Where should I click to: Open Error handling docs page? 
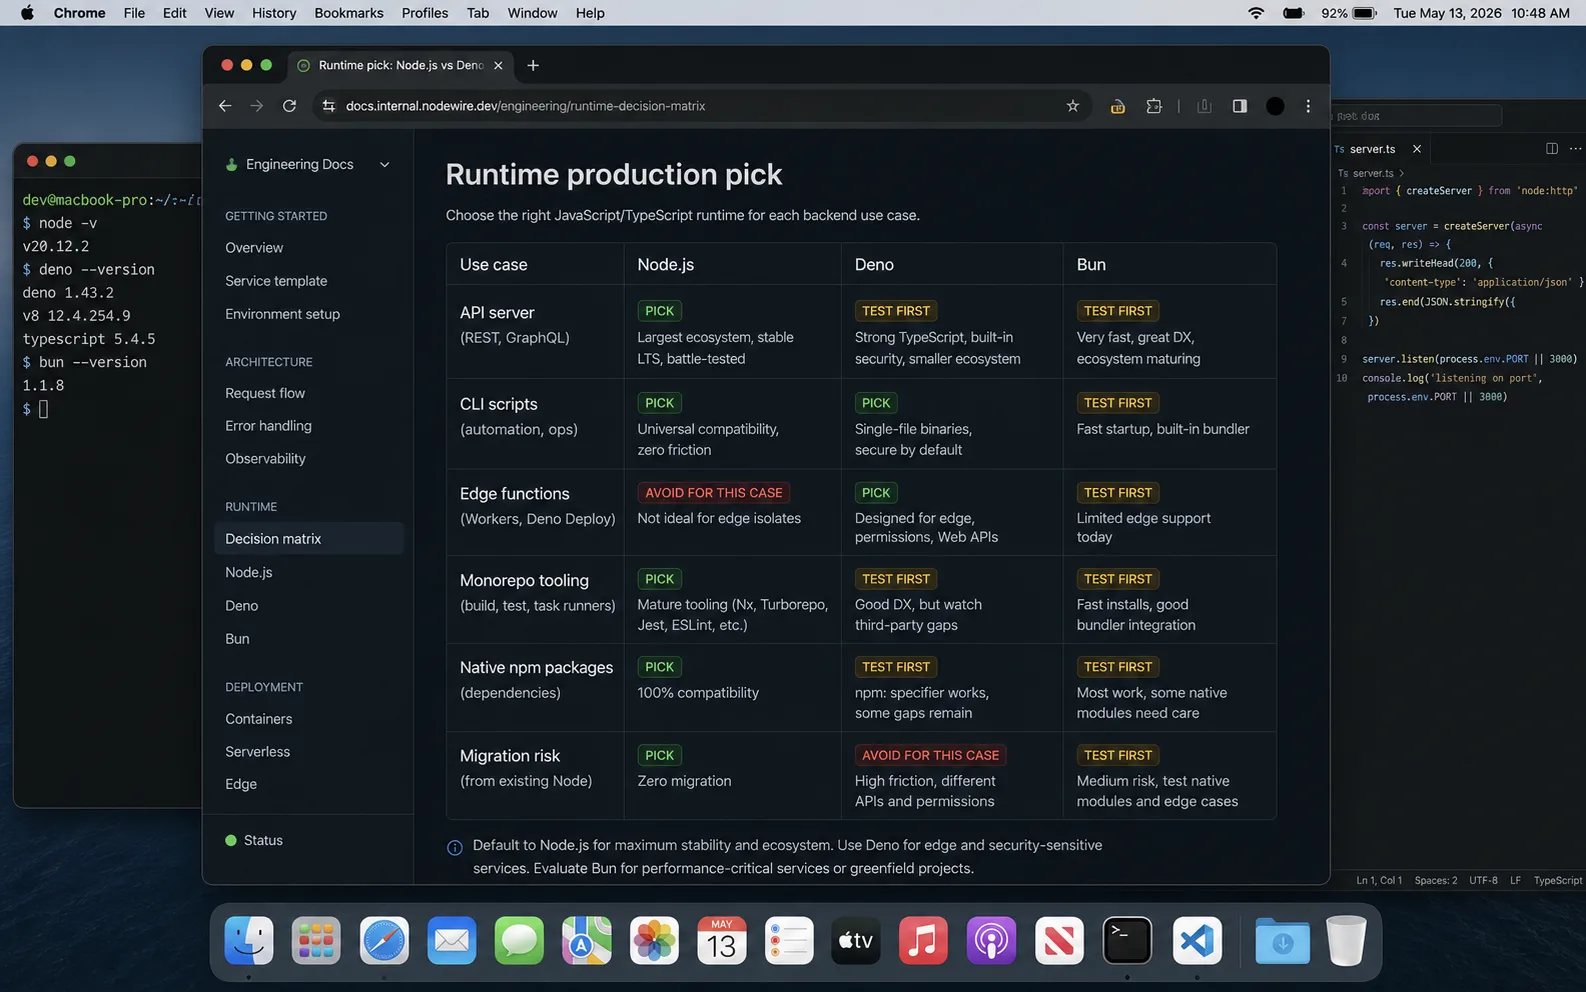tap(268, 426)
